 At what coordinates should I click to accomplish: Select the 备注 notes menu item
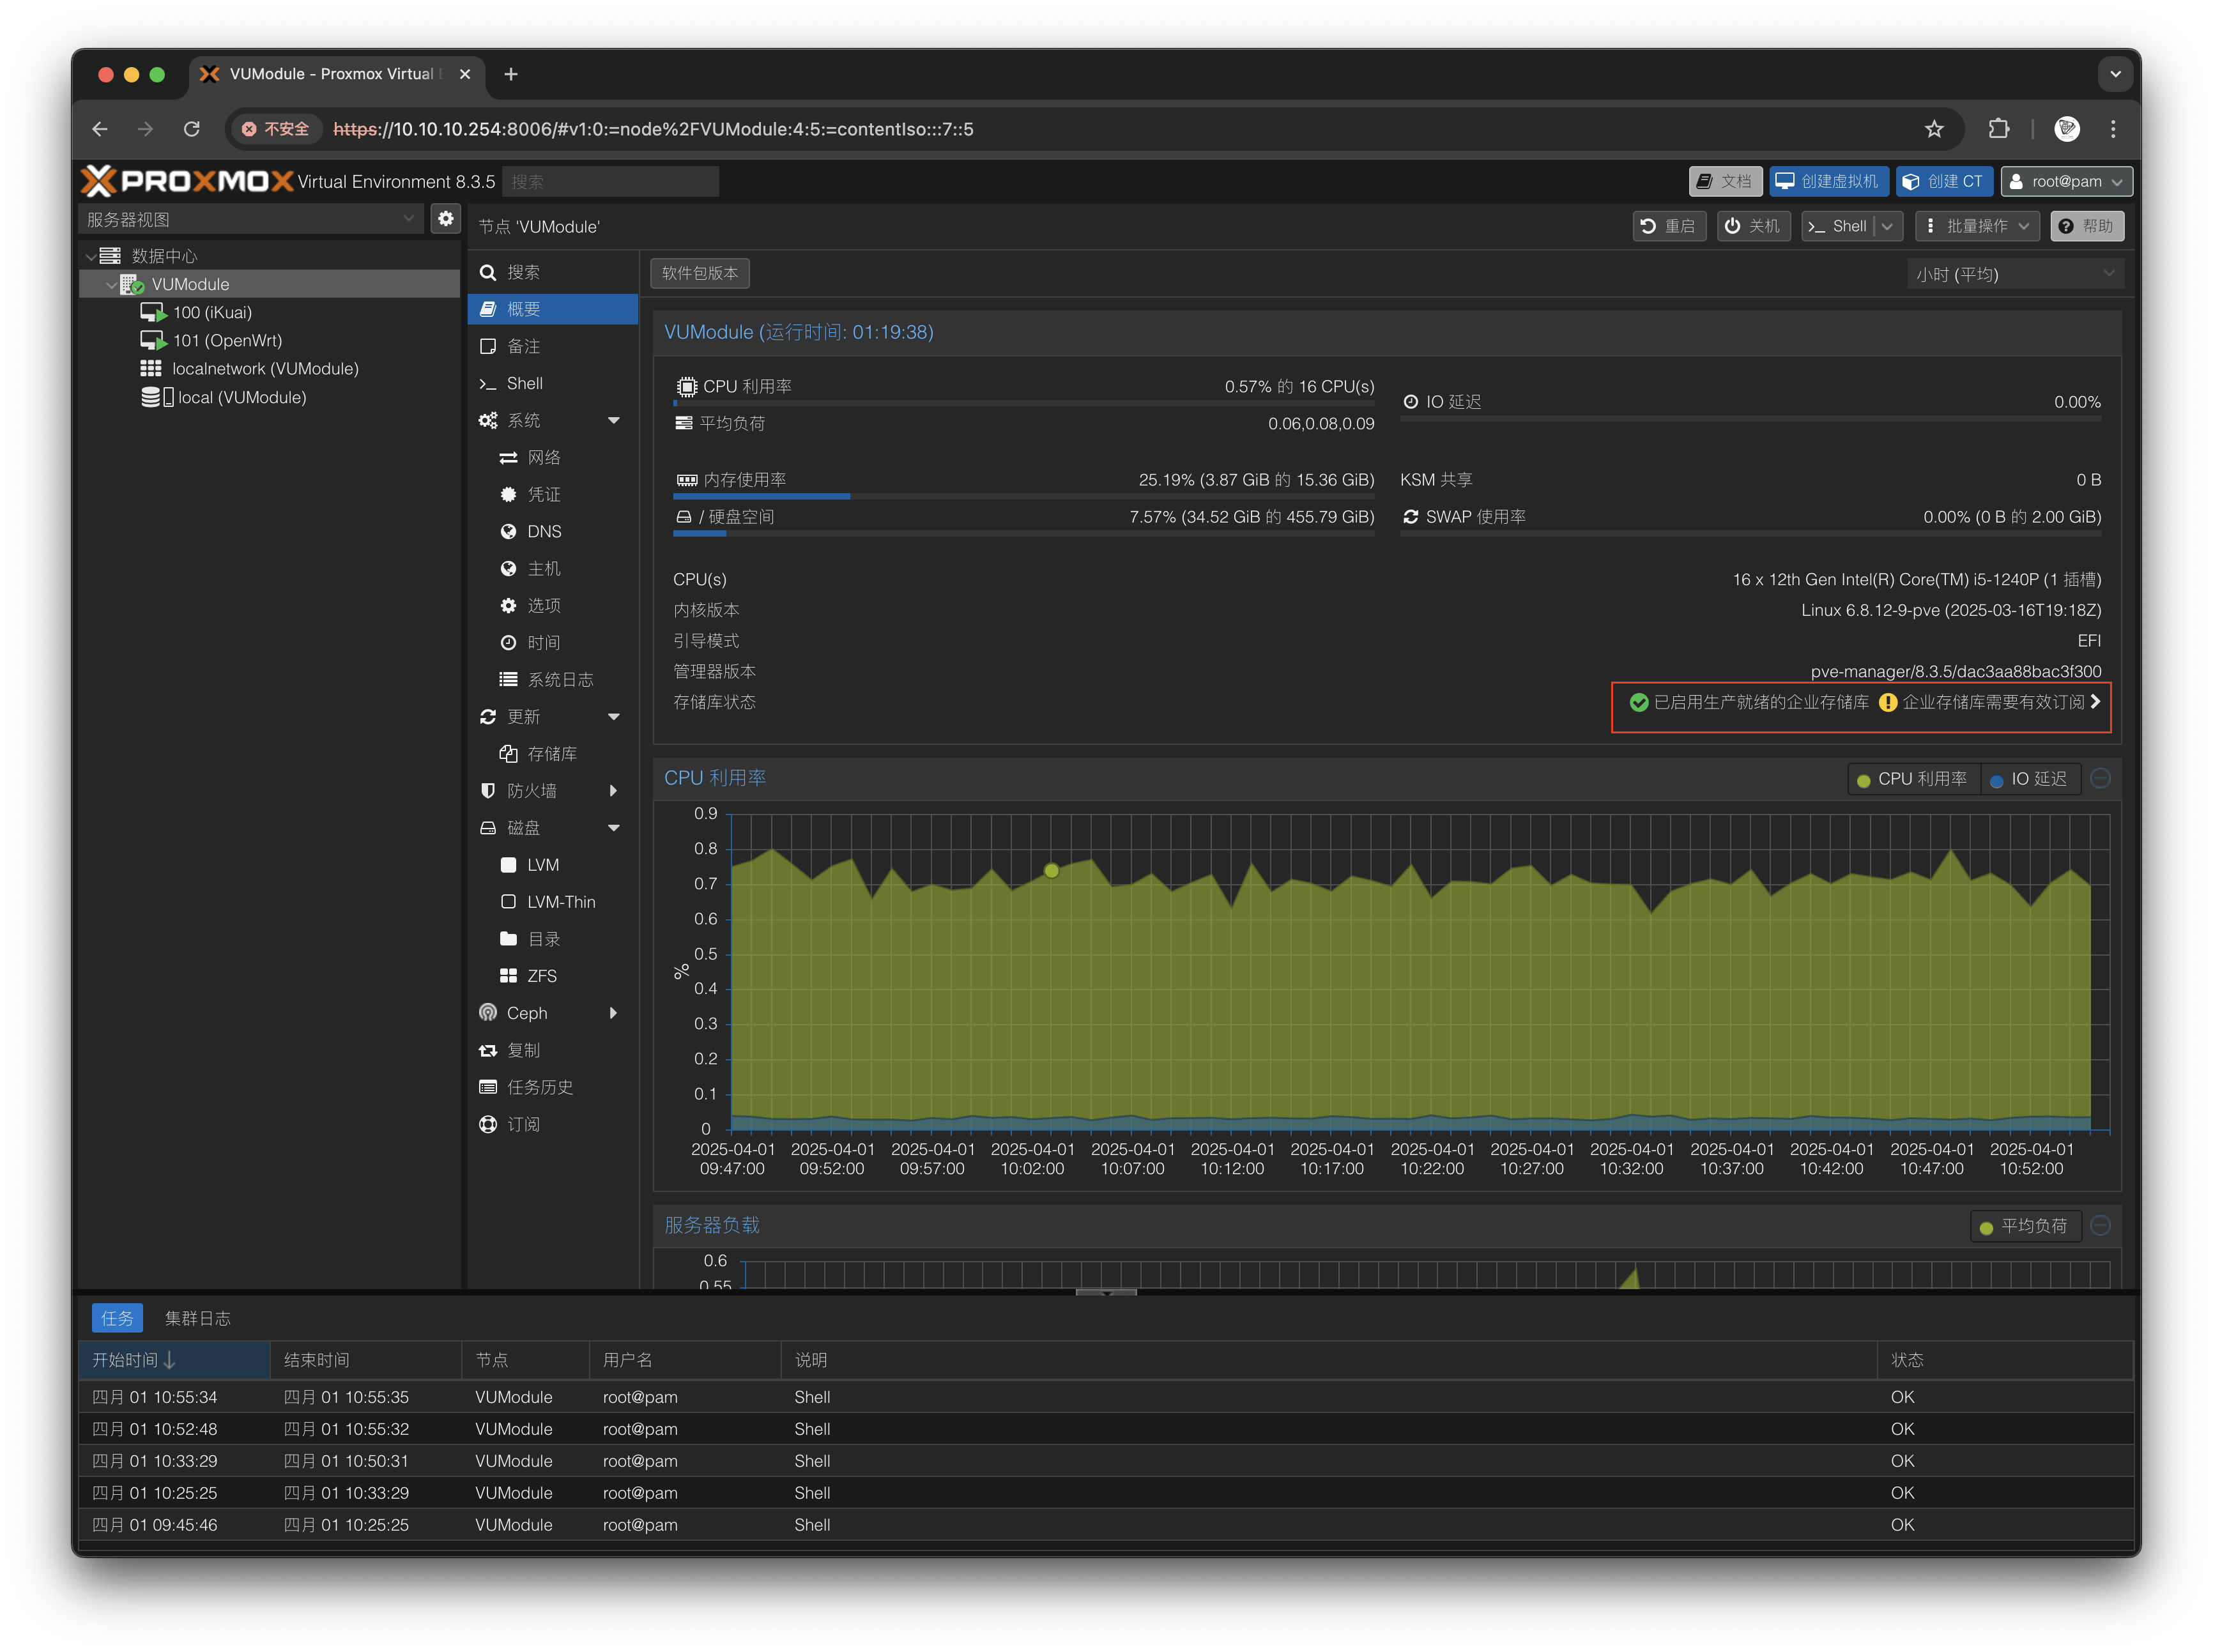point(523,346)
